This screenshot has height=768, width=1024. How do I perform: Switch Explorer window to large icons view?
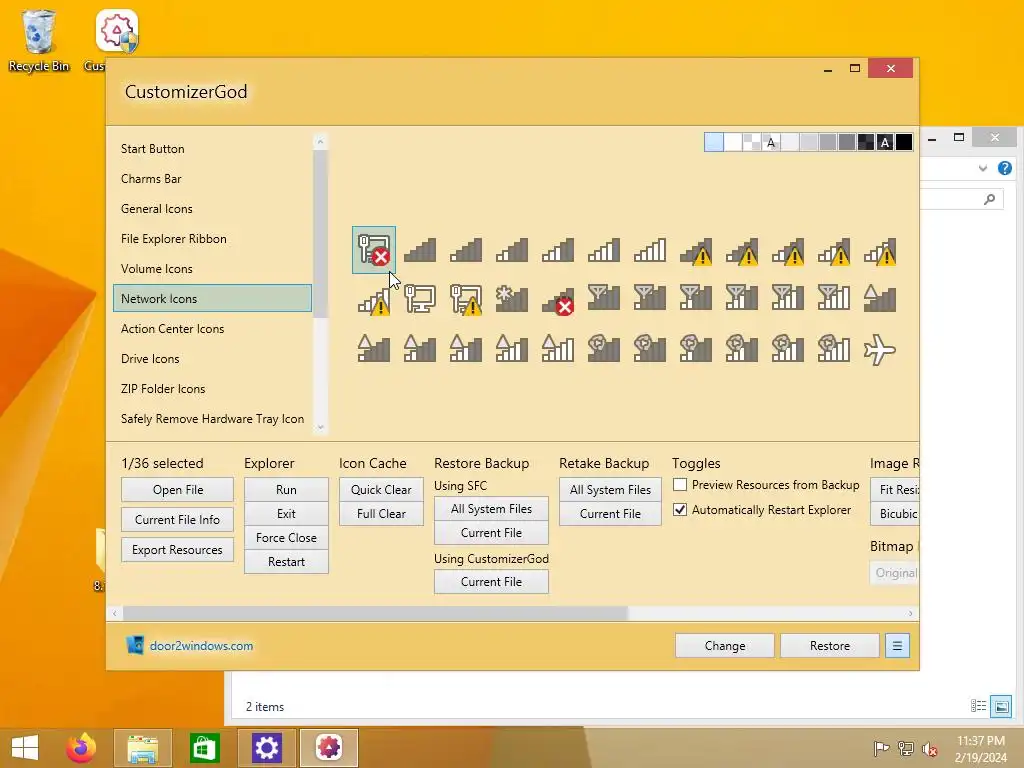[1001, 706]
